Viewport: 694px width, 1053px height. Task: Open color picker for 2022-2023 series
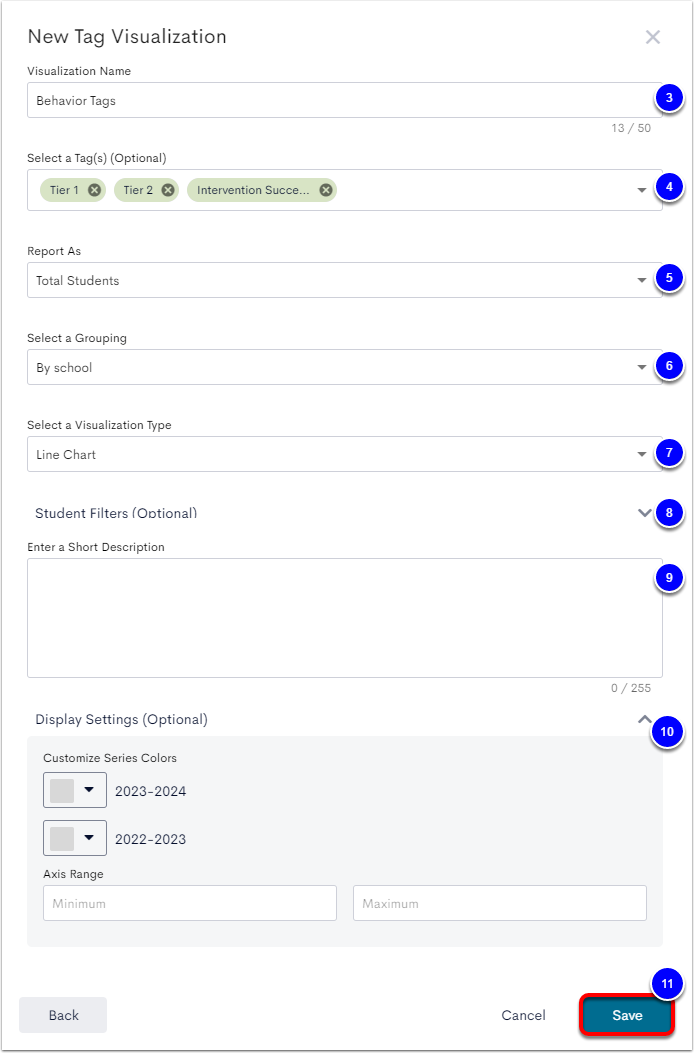[75, 838]
